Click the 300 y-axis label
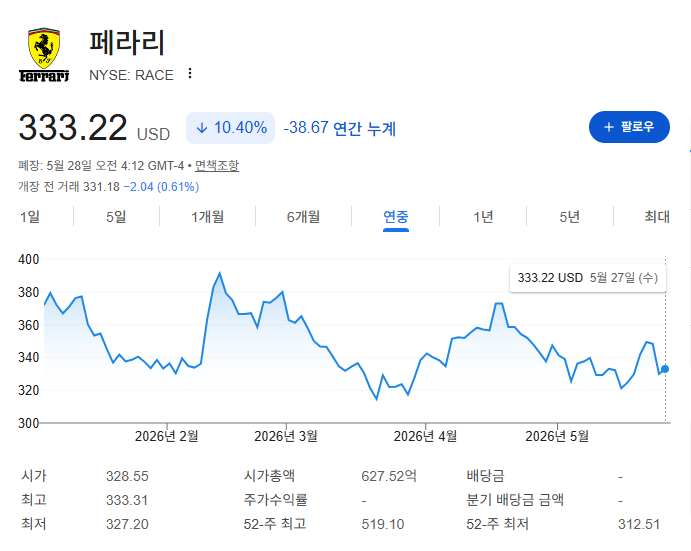691x551 pixels. click(29, 423)
